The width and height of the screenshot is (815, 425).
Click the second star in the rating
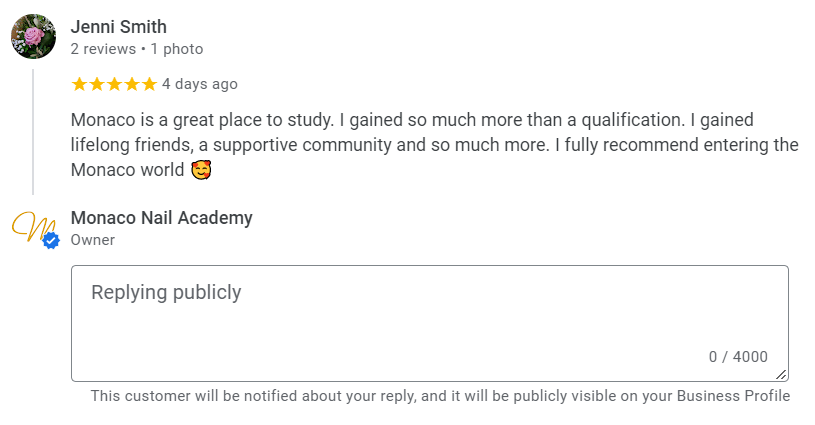click(97, 84)
